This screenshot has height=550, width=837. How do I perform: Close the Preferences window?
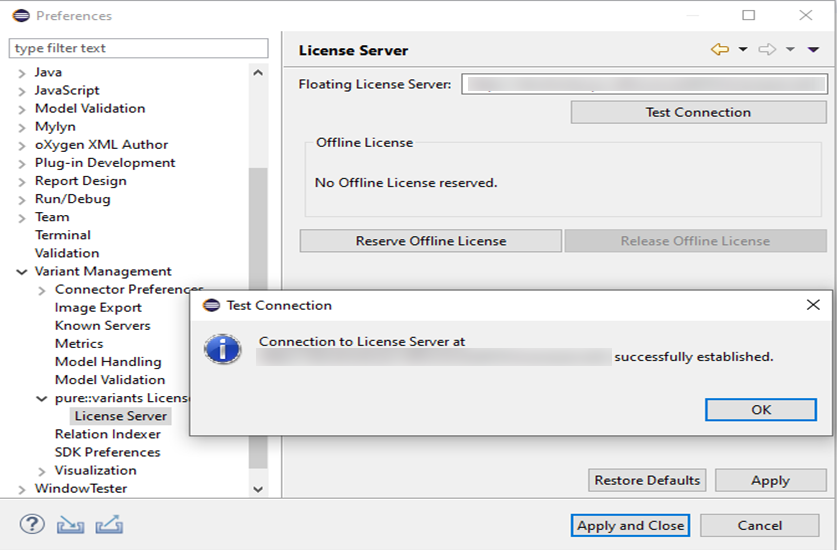806,15
